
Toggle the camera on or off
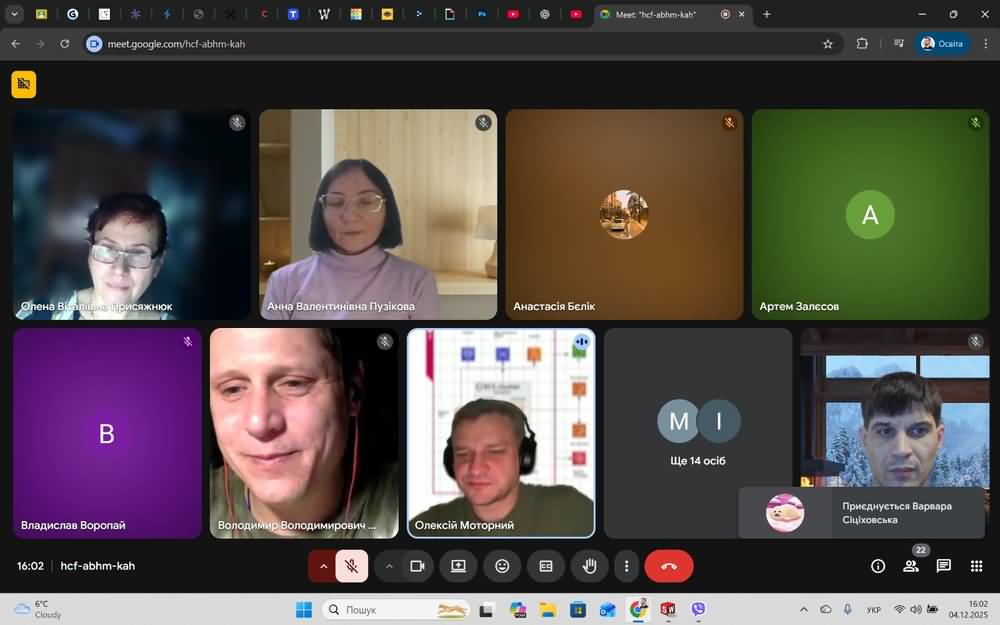tap(417, 566)
